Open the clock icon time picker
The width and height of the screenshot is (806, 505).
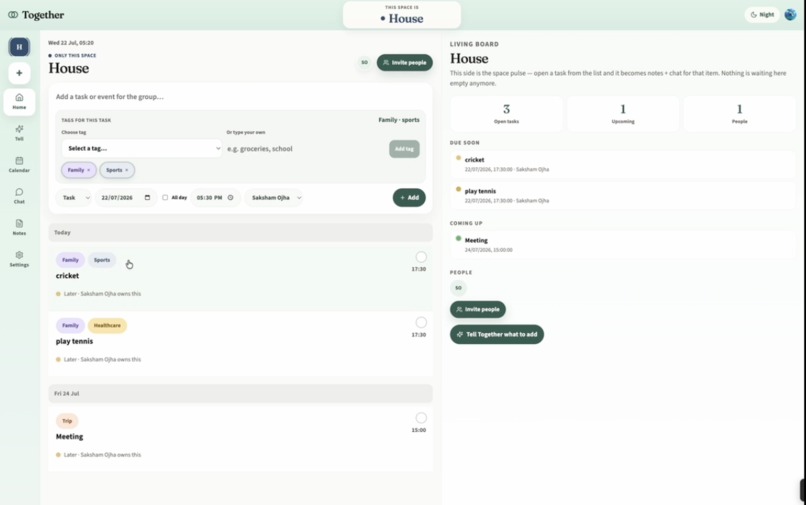[230, 197]
